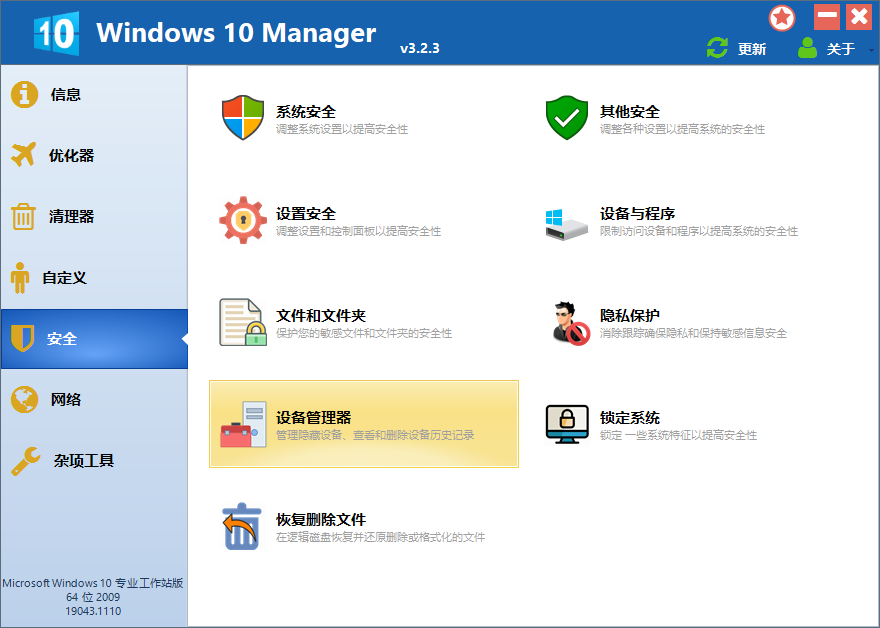Click the System Security shield icon
The image size is (880, 628).
click(x=243, y=118)
